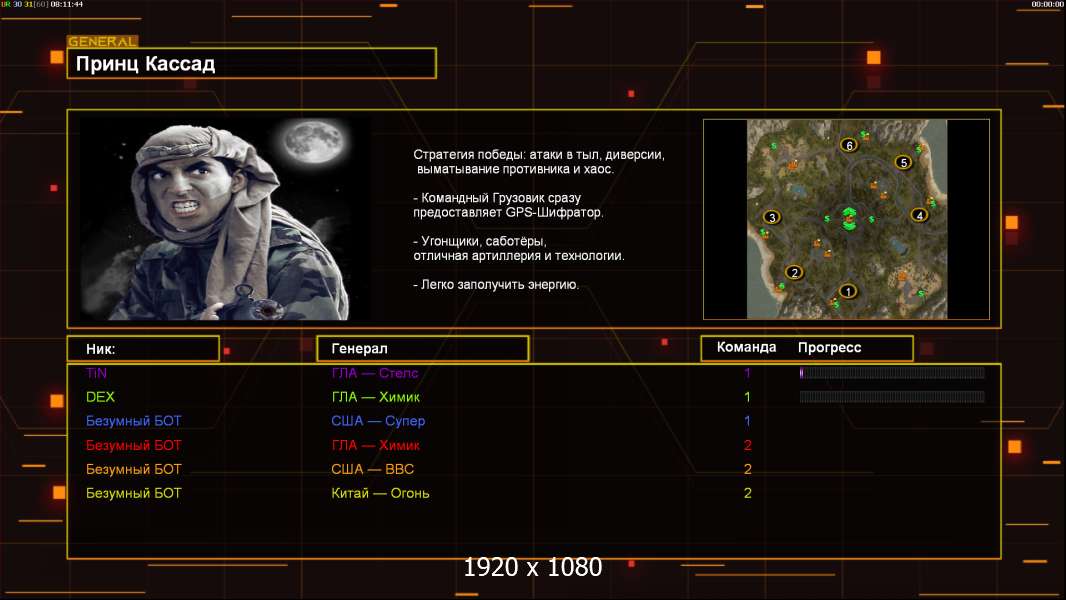Viewport: 1066px width, 600px height.
Task: Click the 'Генерал' column header
Action: [422, 349]
